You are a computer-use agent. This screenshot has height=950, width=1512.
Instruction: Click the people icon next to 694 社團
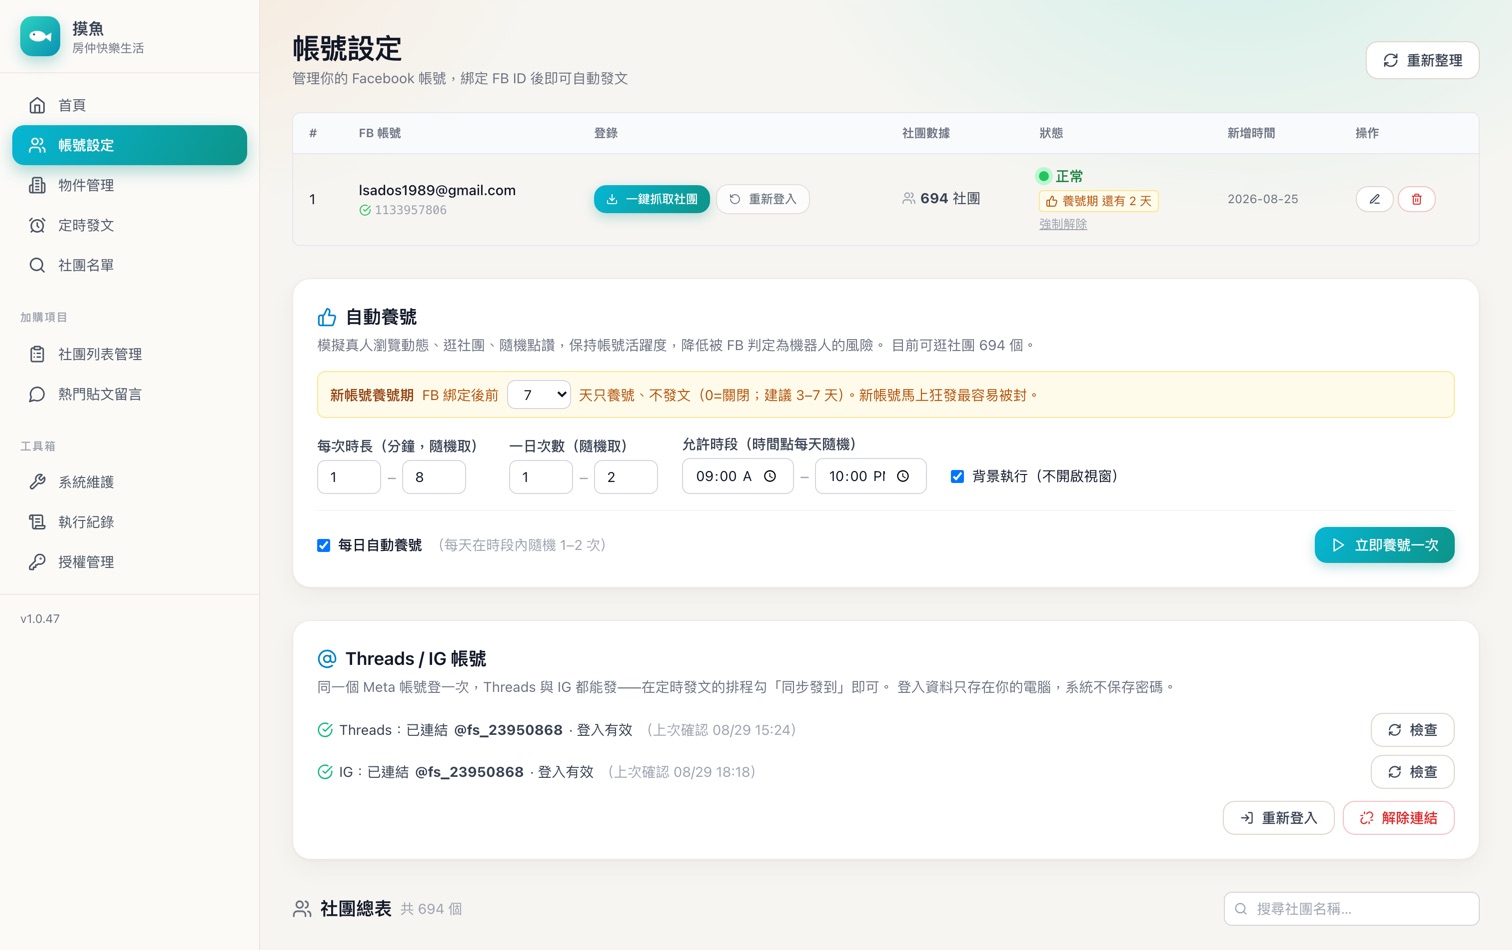908,199
